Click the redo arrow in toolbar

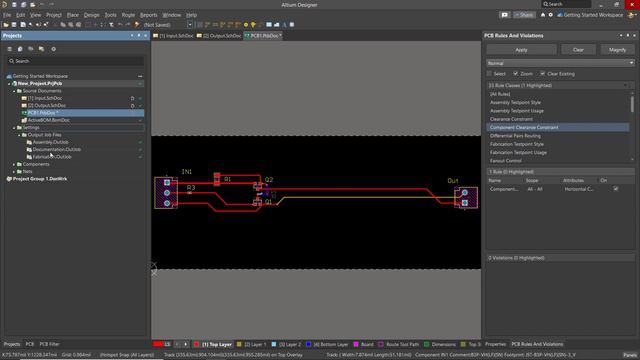point(128,24)
